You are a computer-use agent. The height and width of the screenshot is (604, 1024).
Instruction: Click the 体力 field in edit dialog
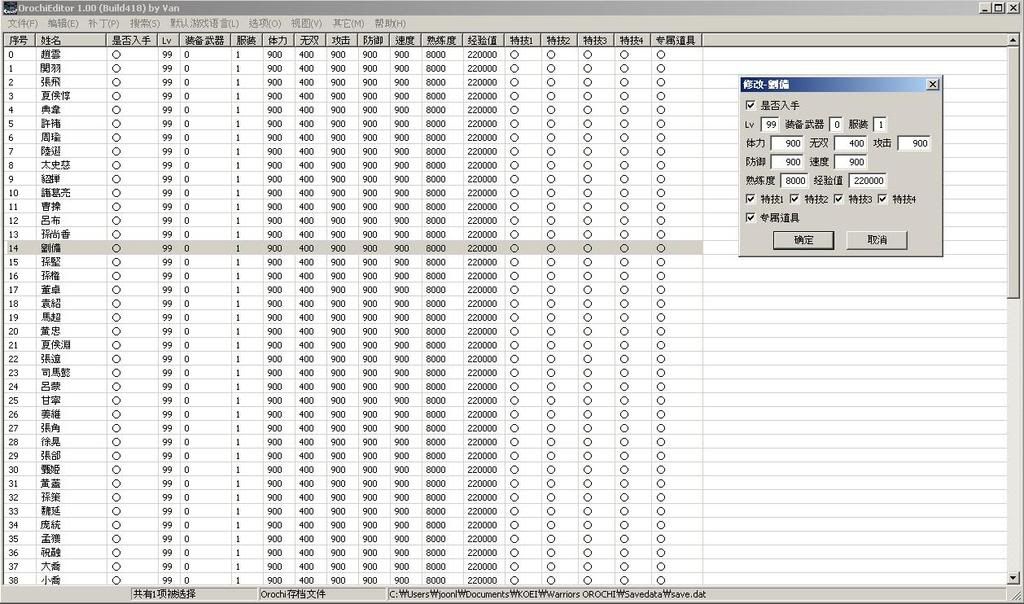pos(786,144)
